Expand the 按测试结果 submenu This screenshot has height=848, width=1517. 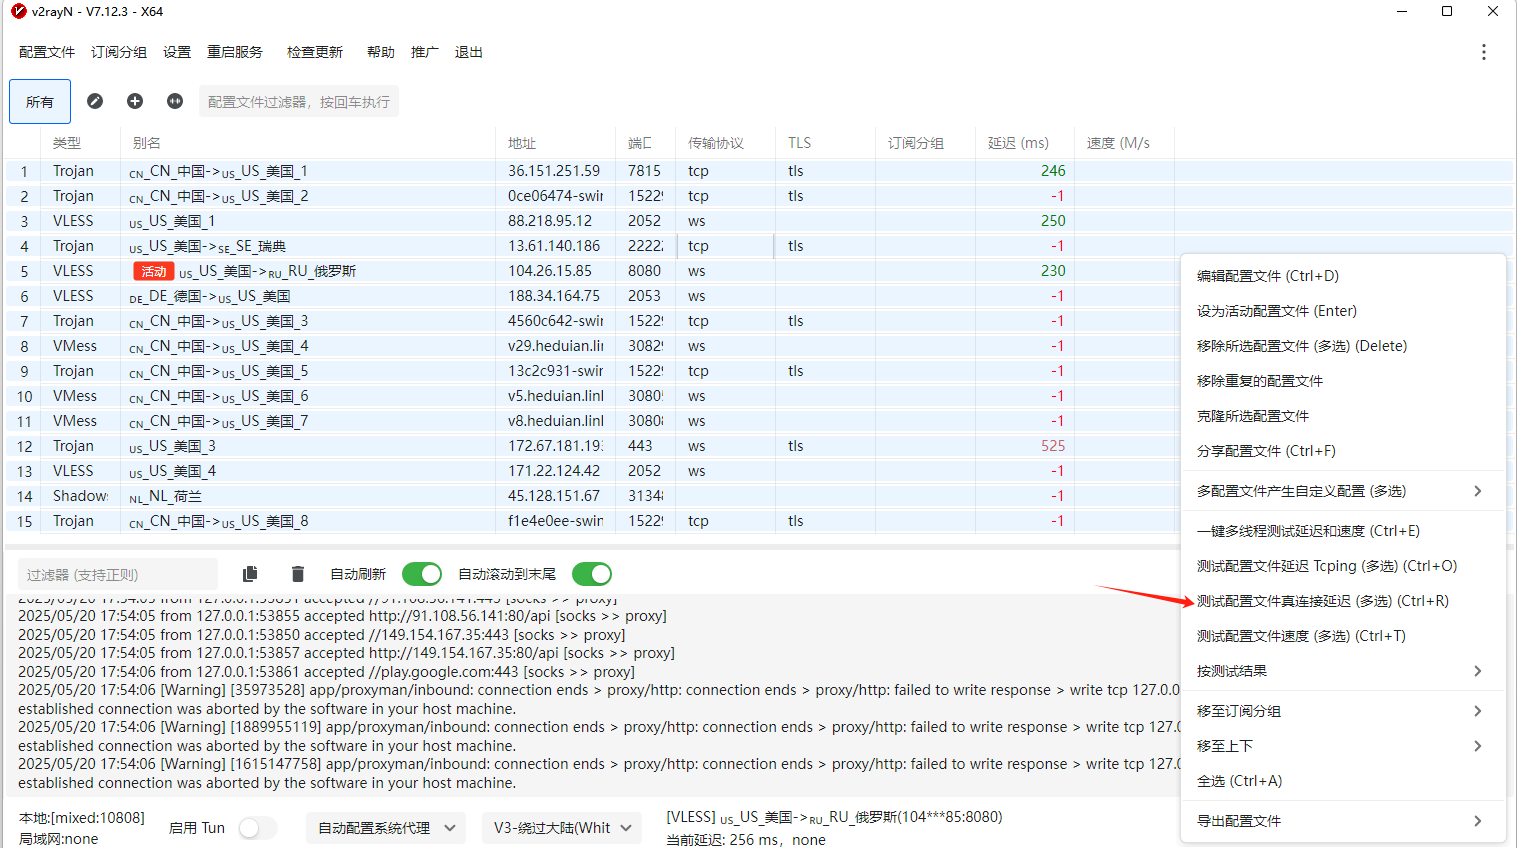(x=1344, y=671)
